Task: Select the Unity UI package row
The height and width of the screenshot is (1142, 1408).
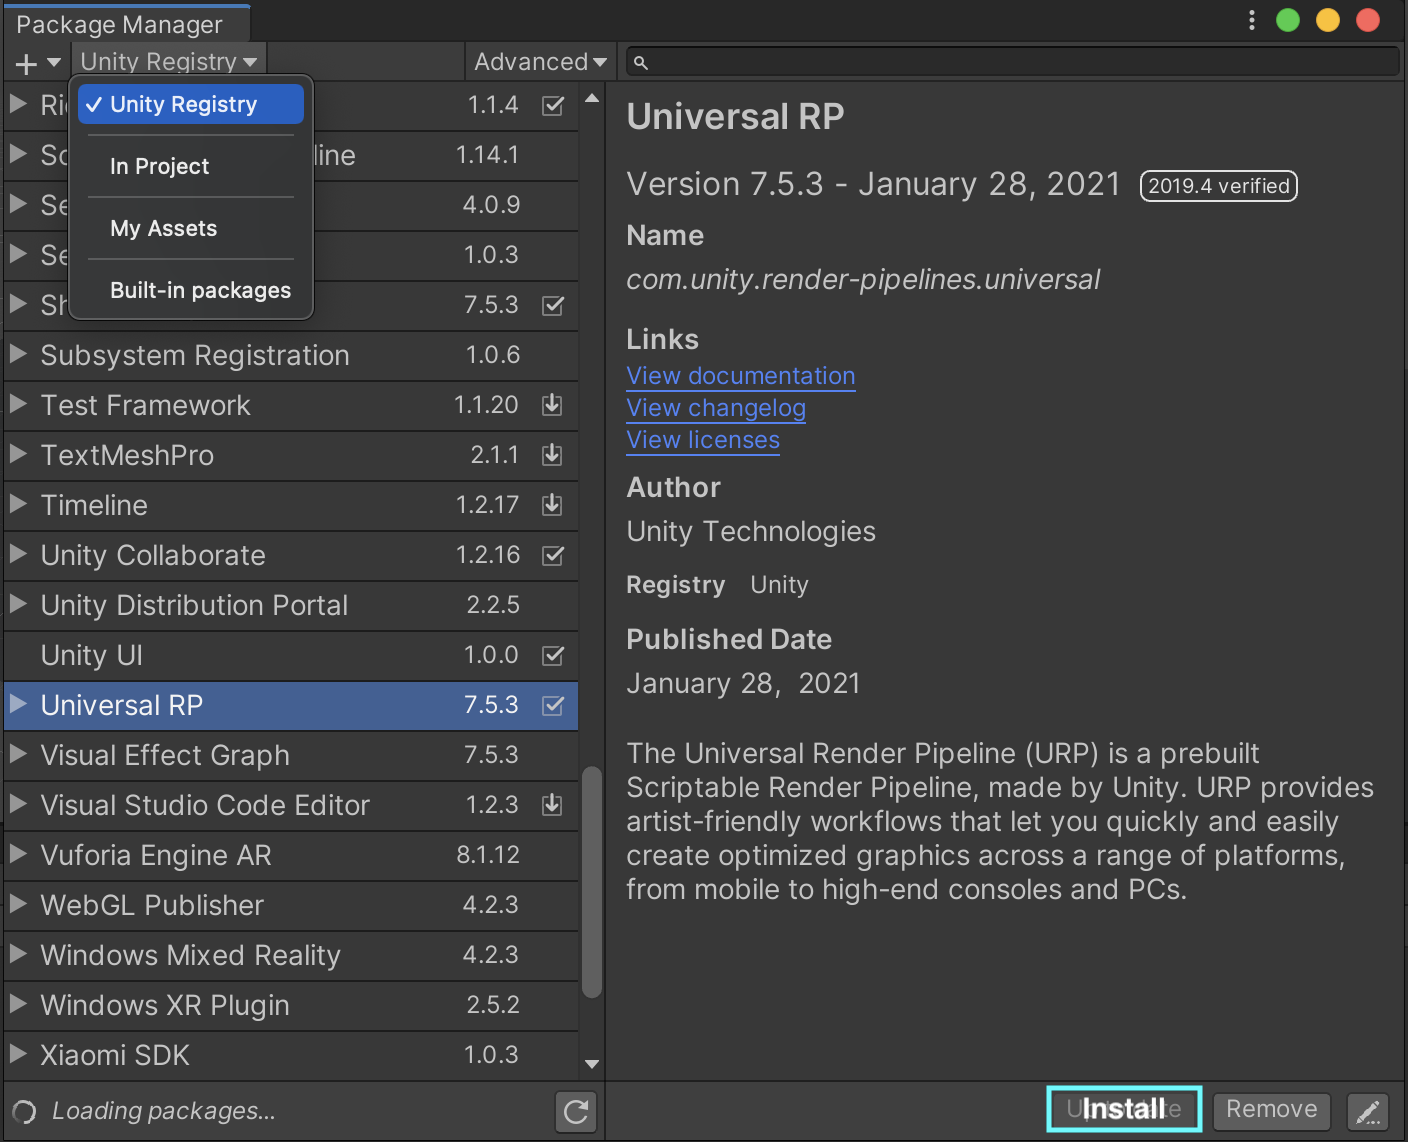Action: [x=292, y=655]
